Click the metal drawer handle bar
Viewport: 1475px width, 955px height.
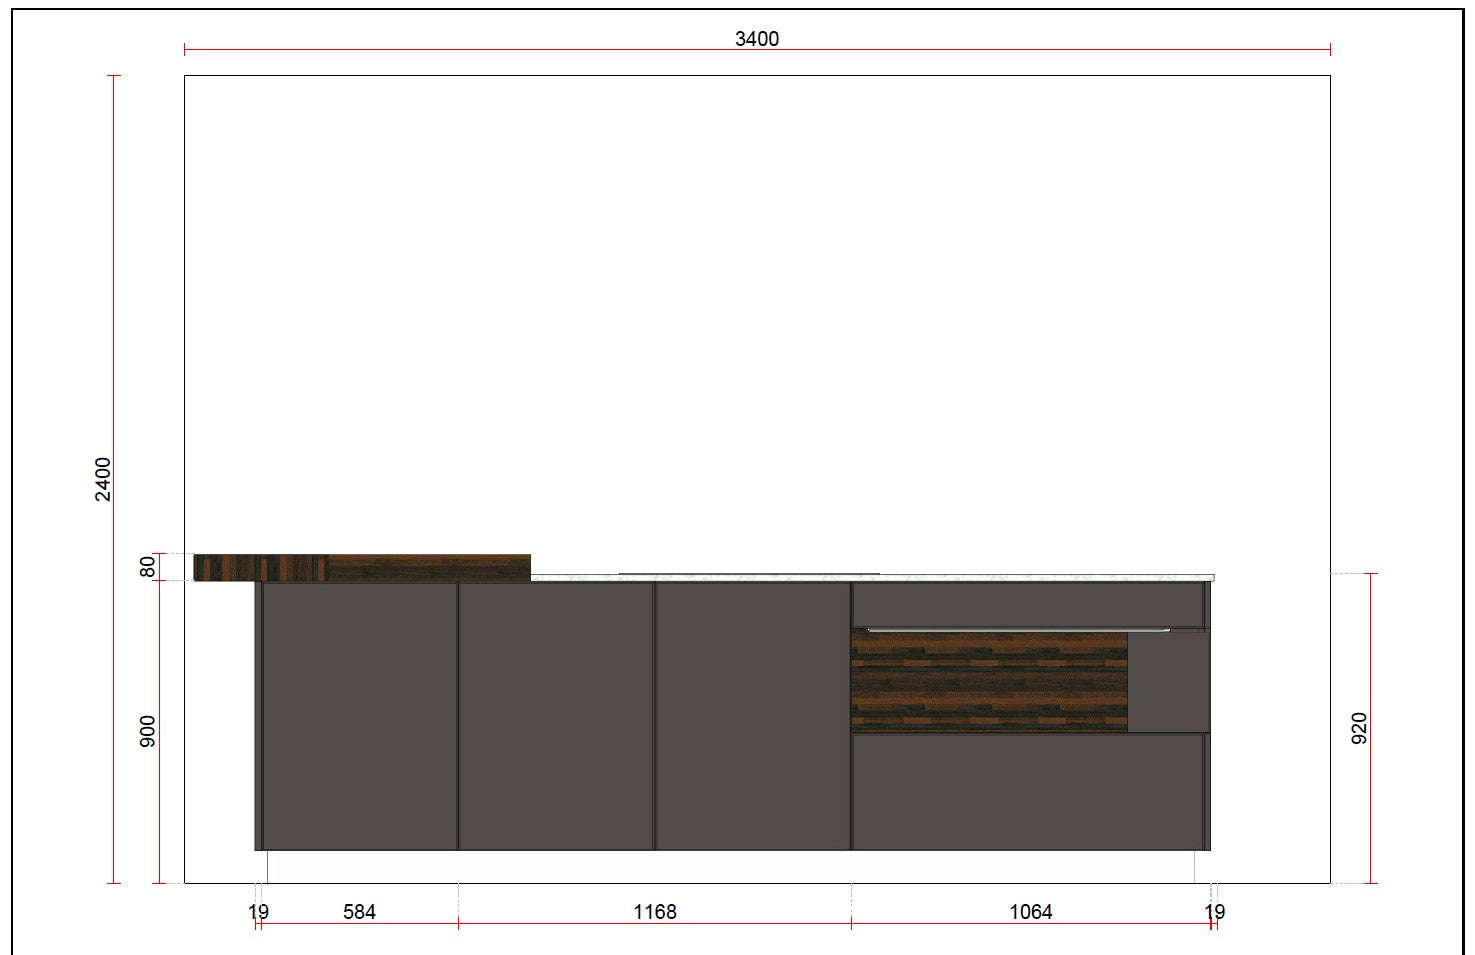pos(1018,630)
